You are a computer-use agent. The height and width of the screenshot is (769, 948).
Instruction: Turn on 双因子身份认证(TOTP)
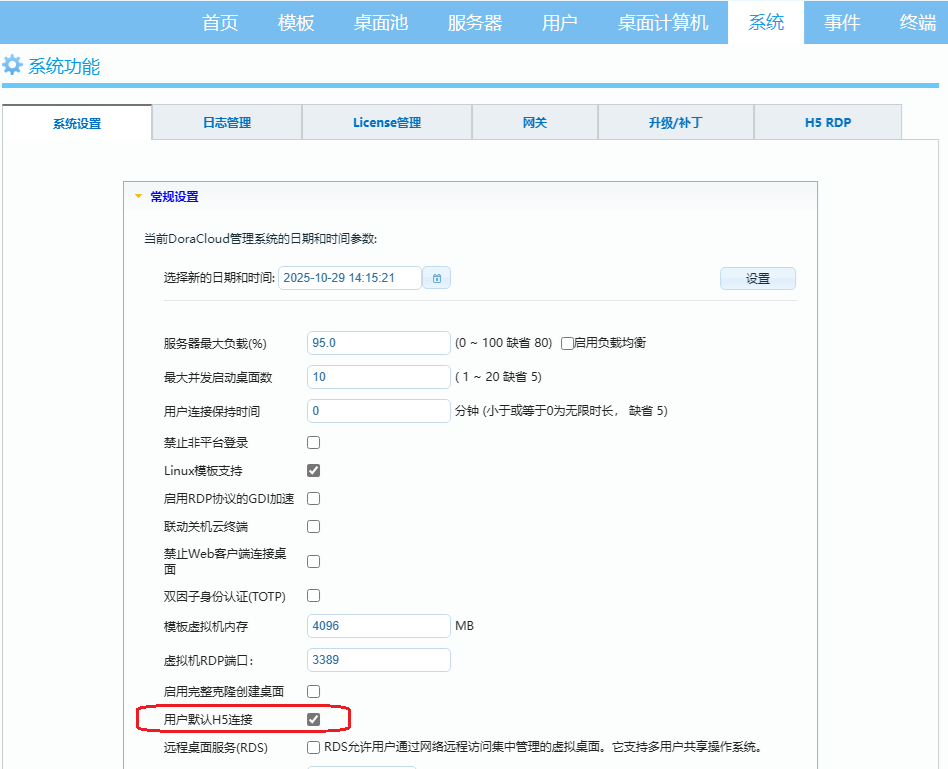(x=313, y=595)
